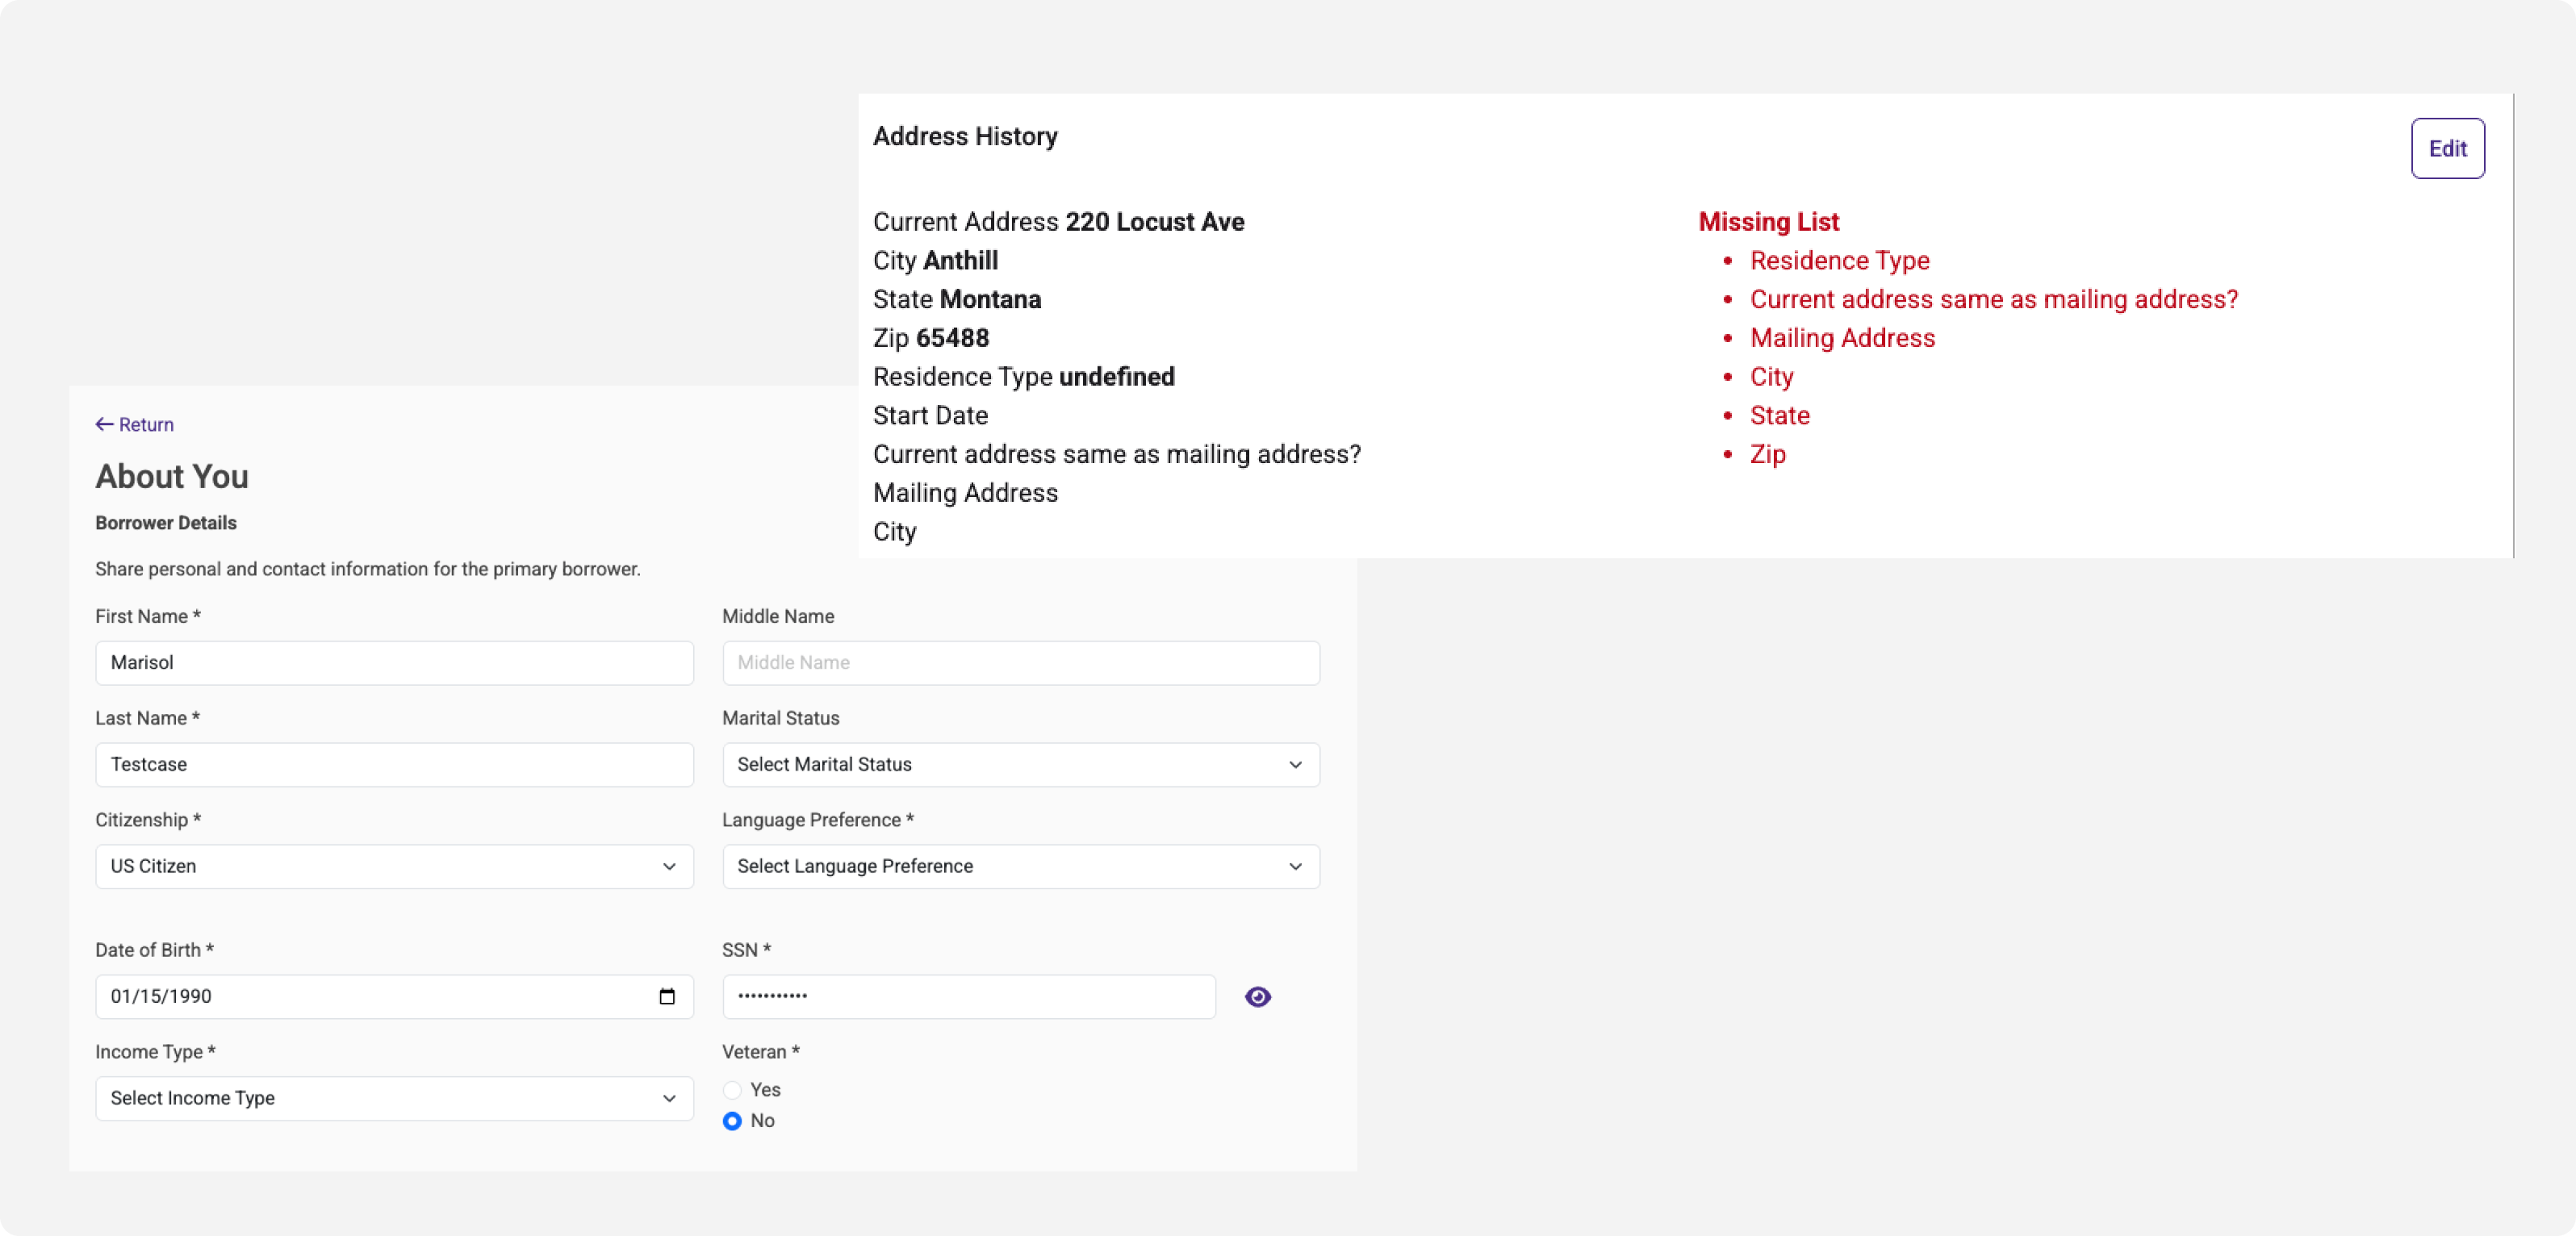Focus the Middle Name input field

pos(1020,663)
